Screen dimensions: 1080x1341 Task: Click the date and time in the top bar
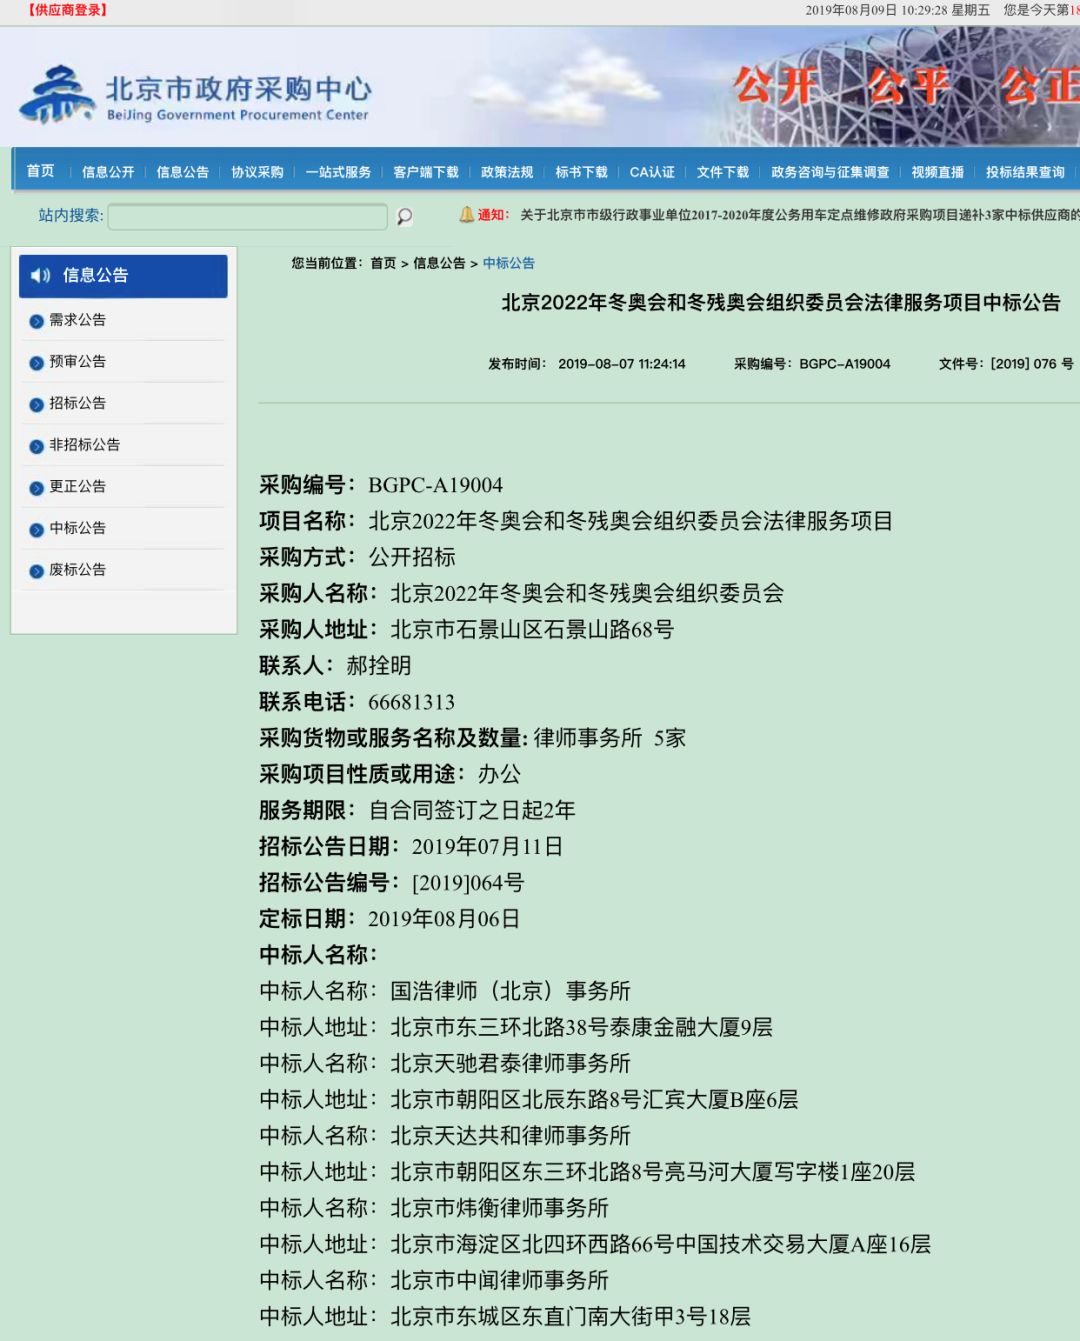pyautogui.click(x=897, y=10)
